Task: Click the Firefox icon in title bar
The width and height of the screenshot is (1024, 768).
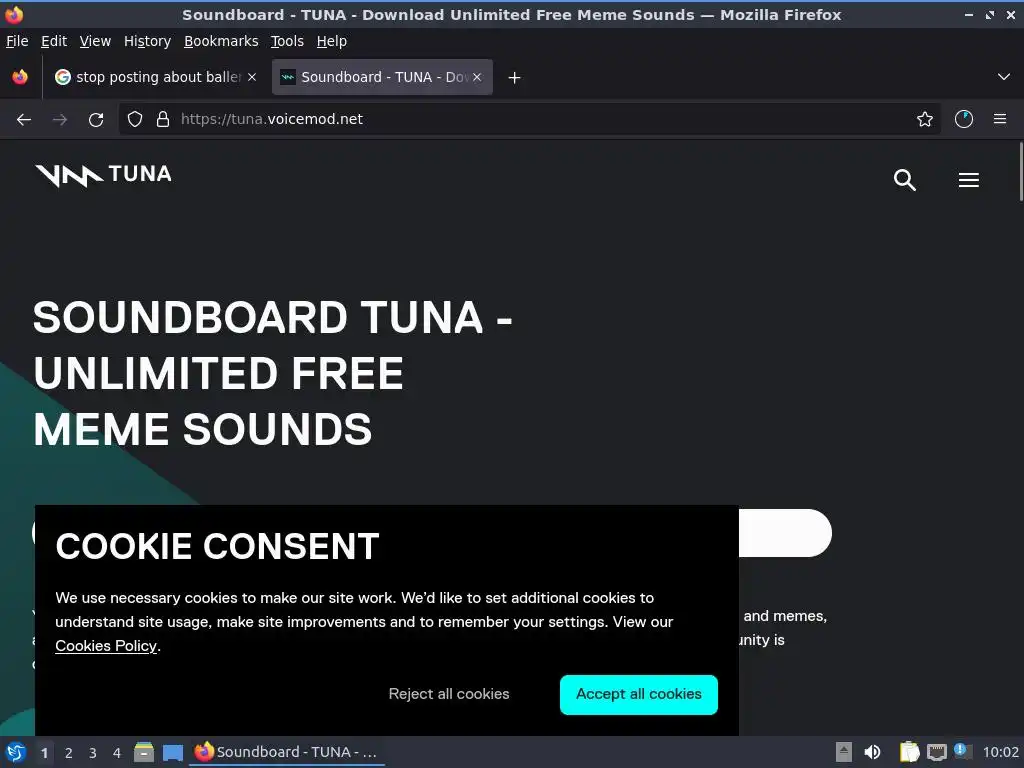Action: [x=14, y=14]
